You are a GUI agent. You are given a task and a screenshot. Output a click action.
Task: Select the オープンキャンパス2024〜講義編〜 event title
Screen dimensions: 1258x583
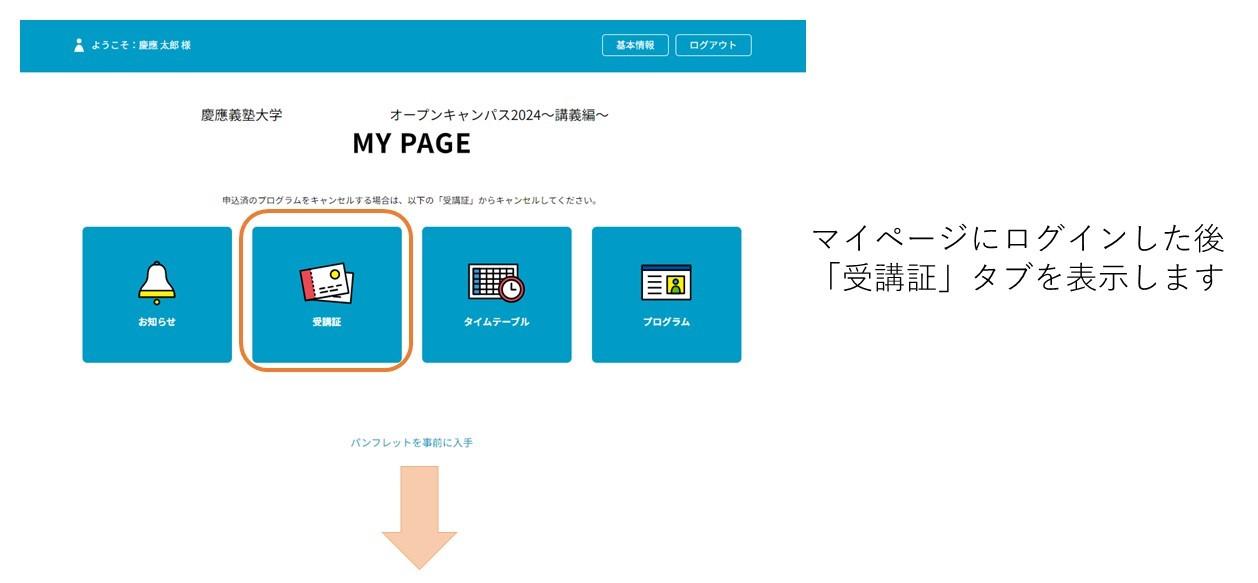tap(499, 115)
